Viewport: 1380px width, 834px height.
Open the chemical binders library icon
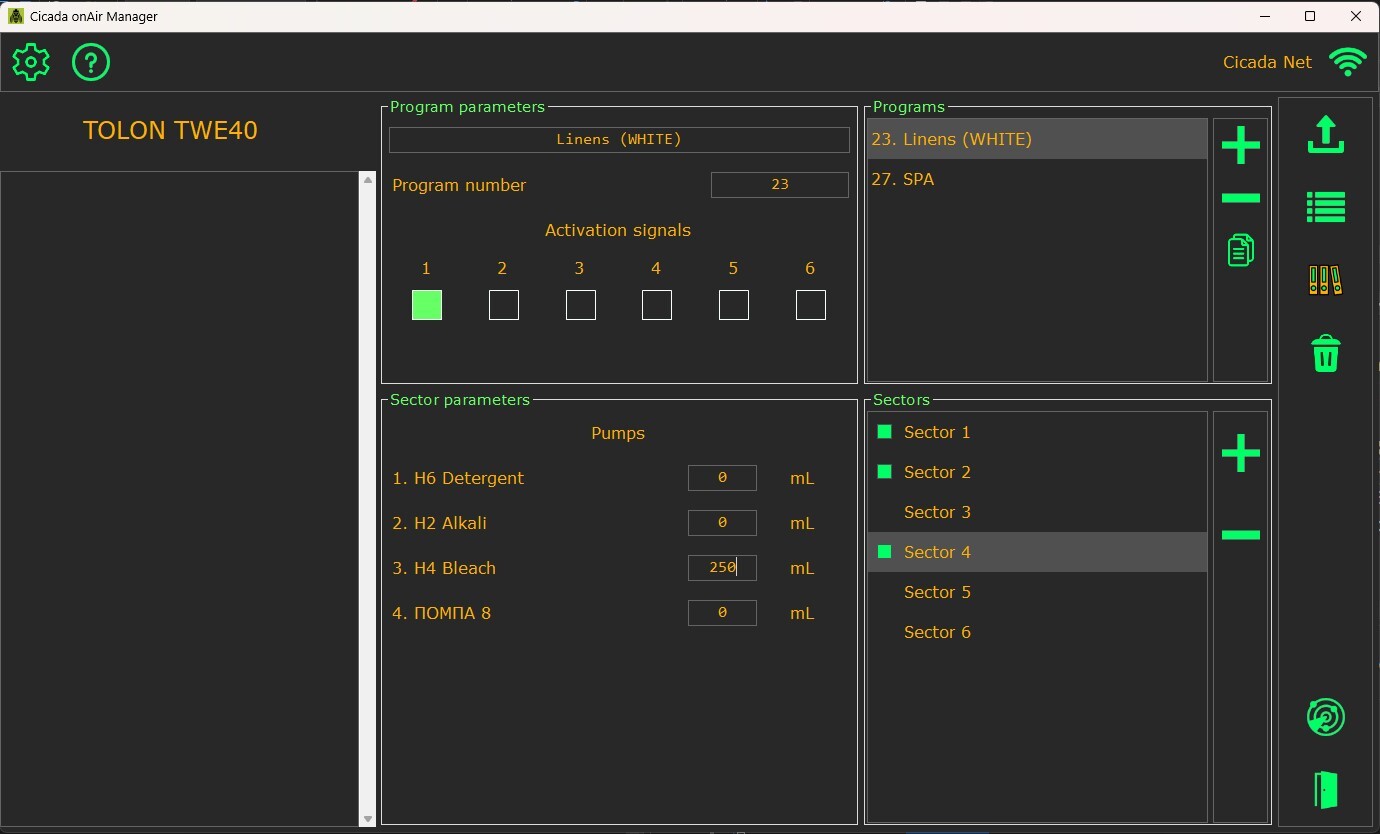(x=1325, y=280)
